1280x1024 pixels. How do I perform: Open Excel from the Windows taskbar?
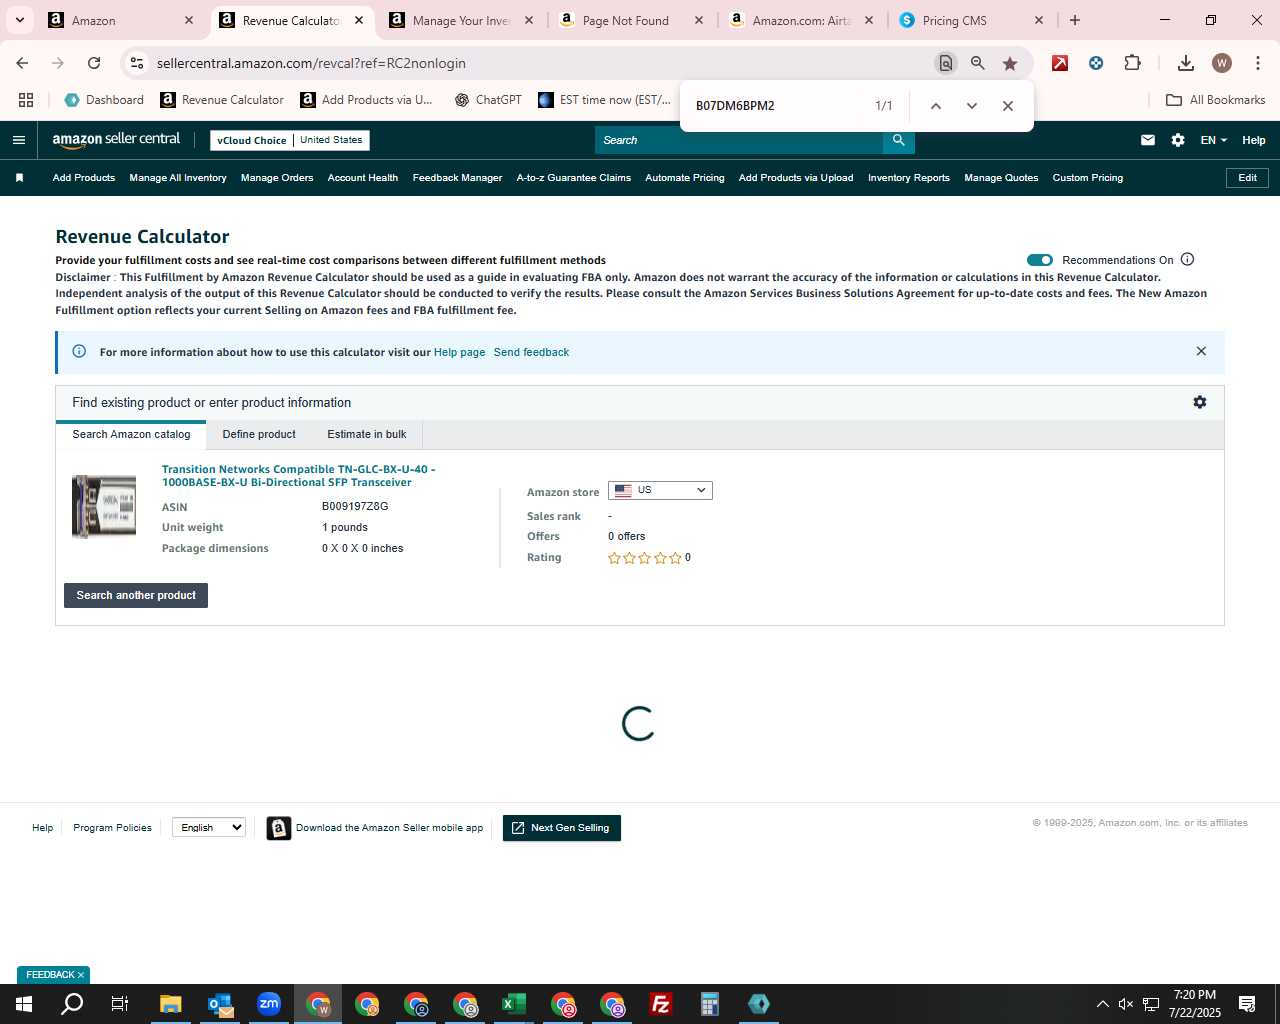pos(514,1004)
